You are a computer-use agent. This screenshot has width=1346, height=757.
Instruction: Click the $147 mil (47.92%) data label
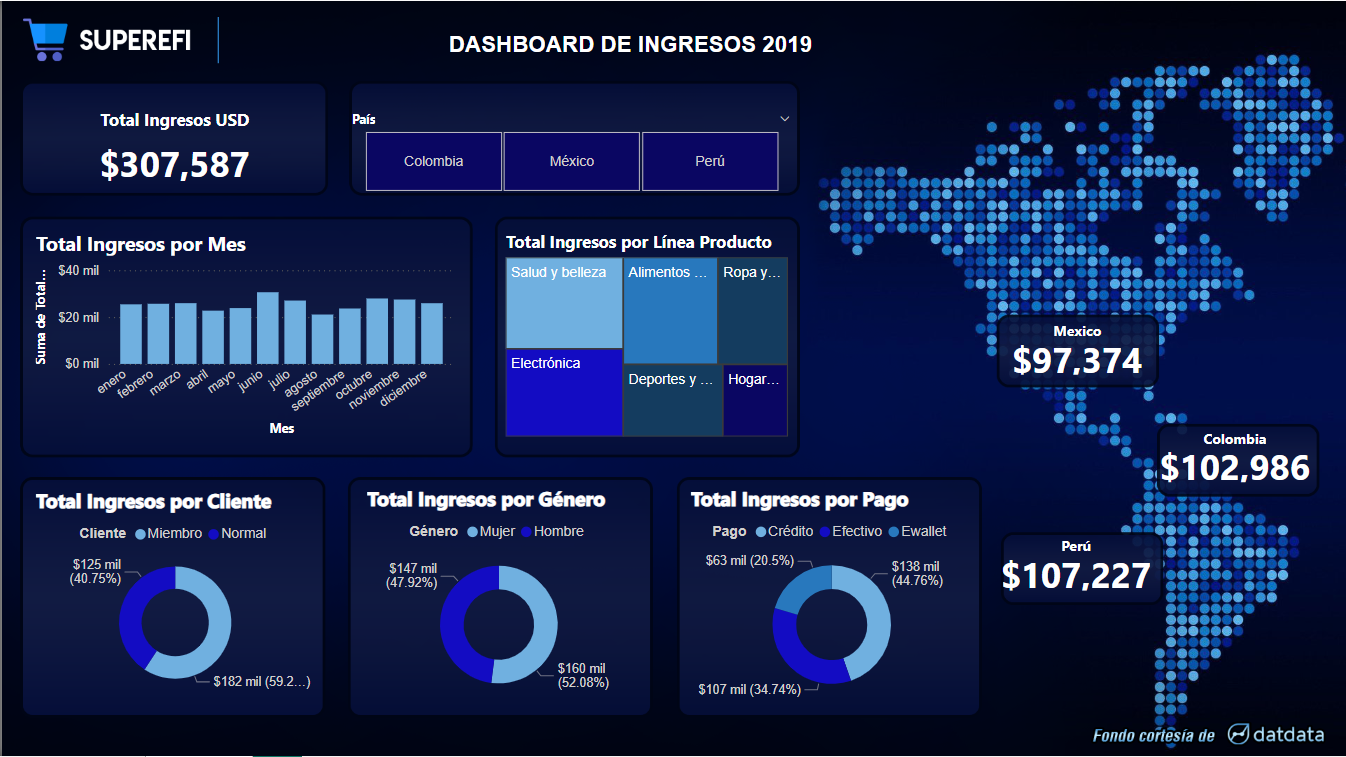[412, 575]
